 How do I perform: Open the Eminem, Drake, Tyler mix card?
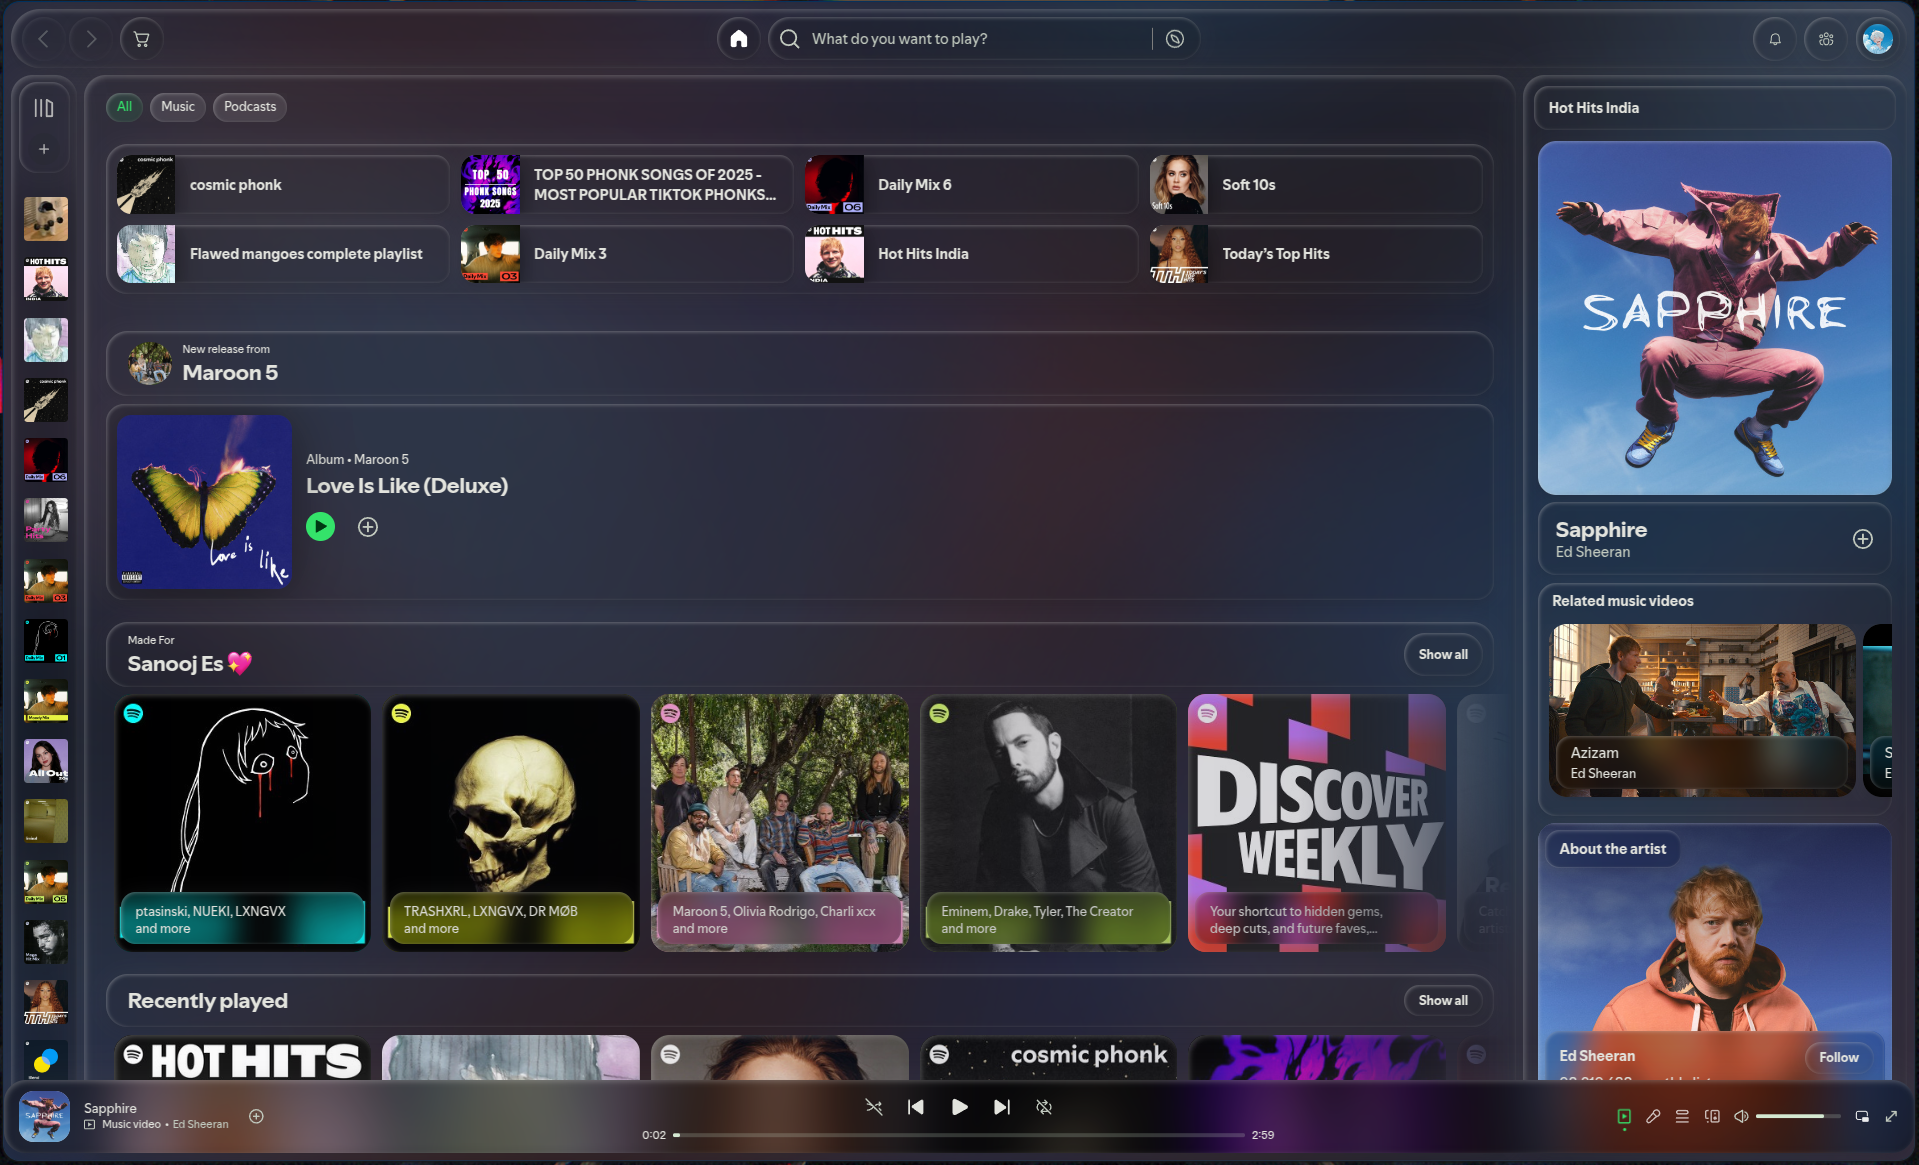point(1048,823)
